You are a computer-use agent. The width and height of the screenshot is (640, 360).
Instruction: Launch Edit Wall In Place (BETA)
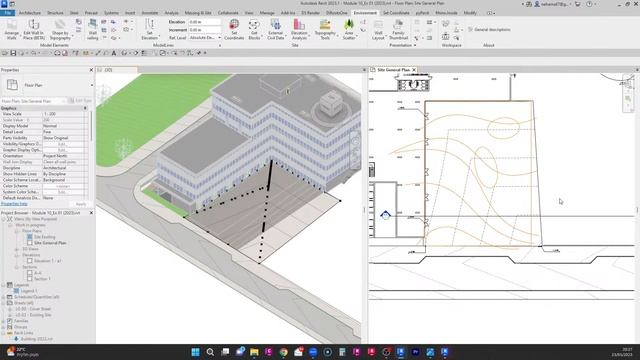point(34,29)
